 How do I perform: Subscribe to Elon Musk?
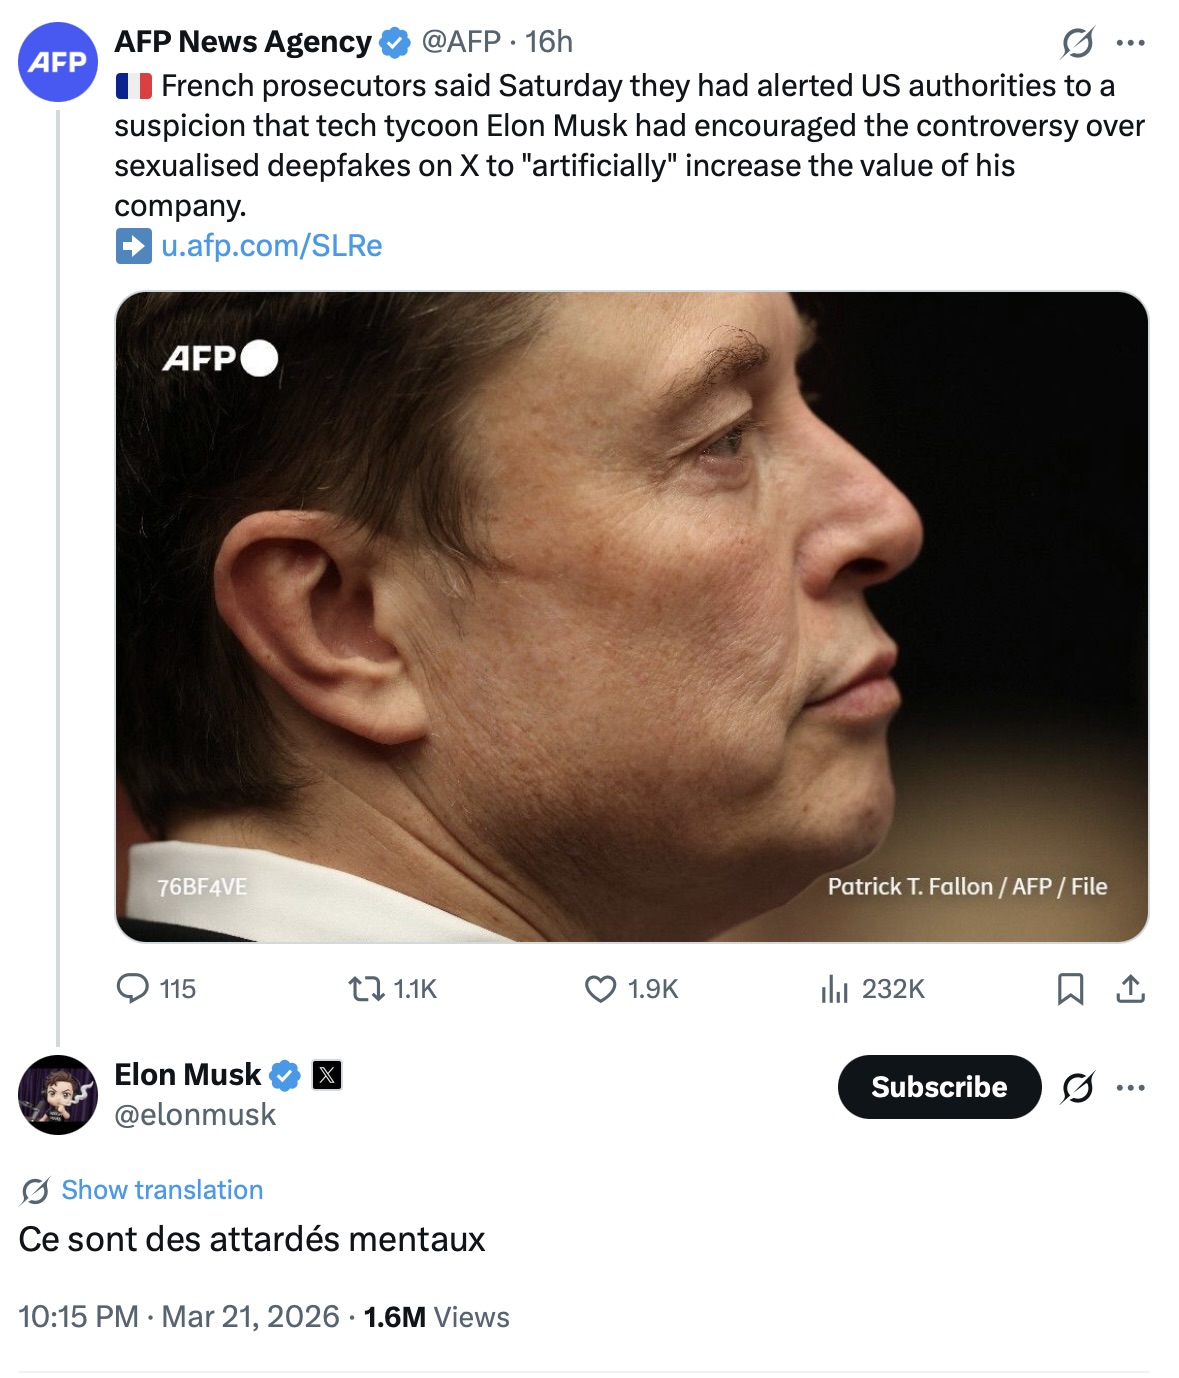[x=939, y=1087]
